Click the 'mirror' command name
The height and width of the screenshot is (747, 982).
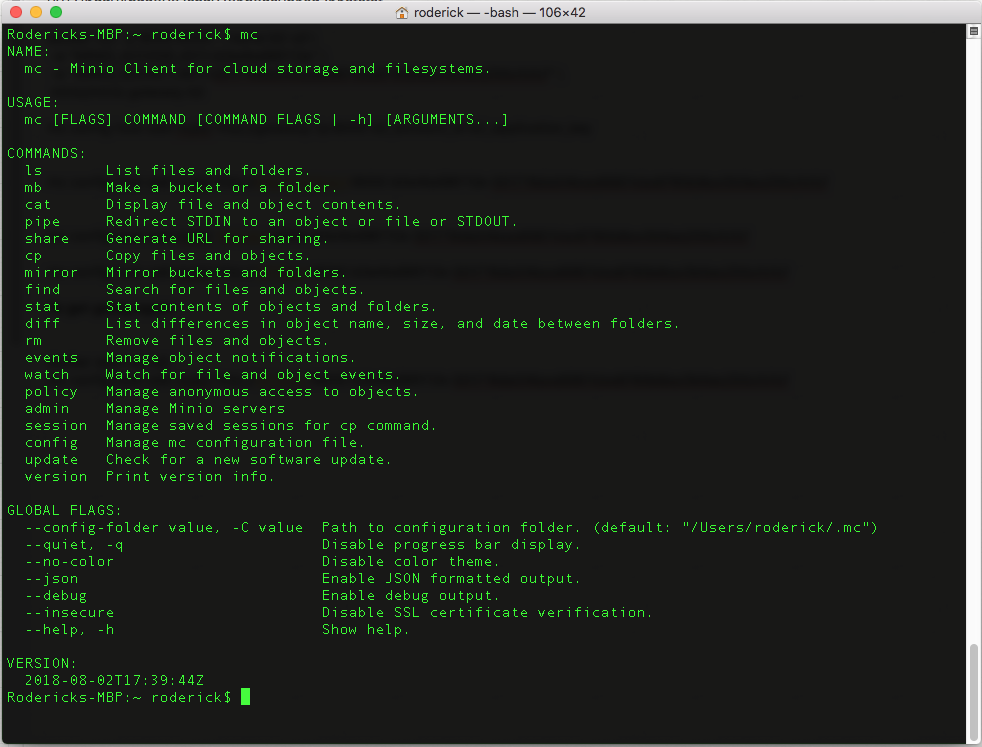pyautogui.click(x=51, y=272)
